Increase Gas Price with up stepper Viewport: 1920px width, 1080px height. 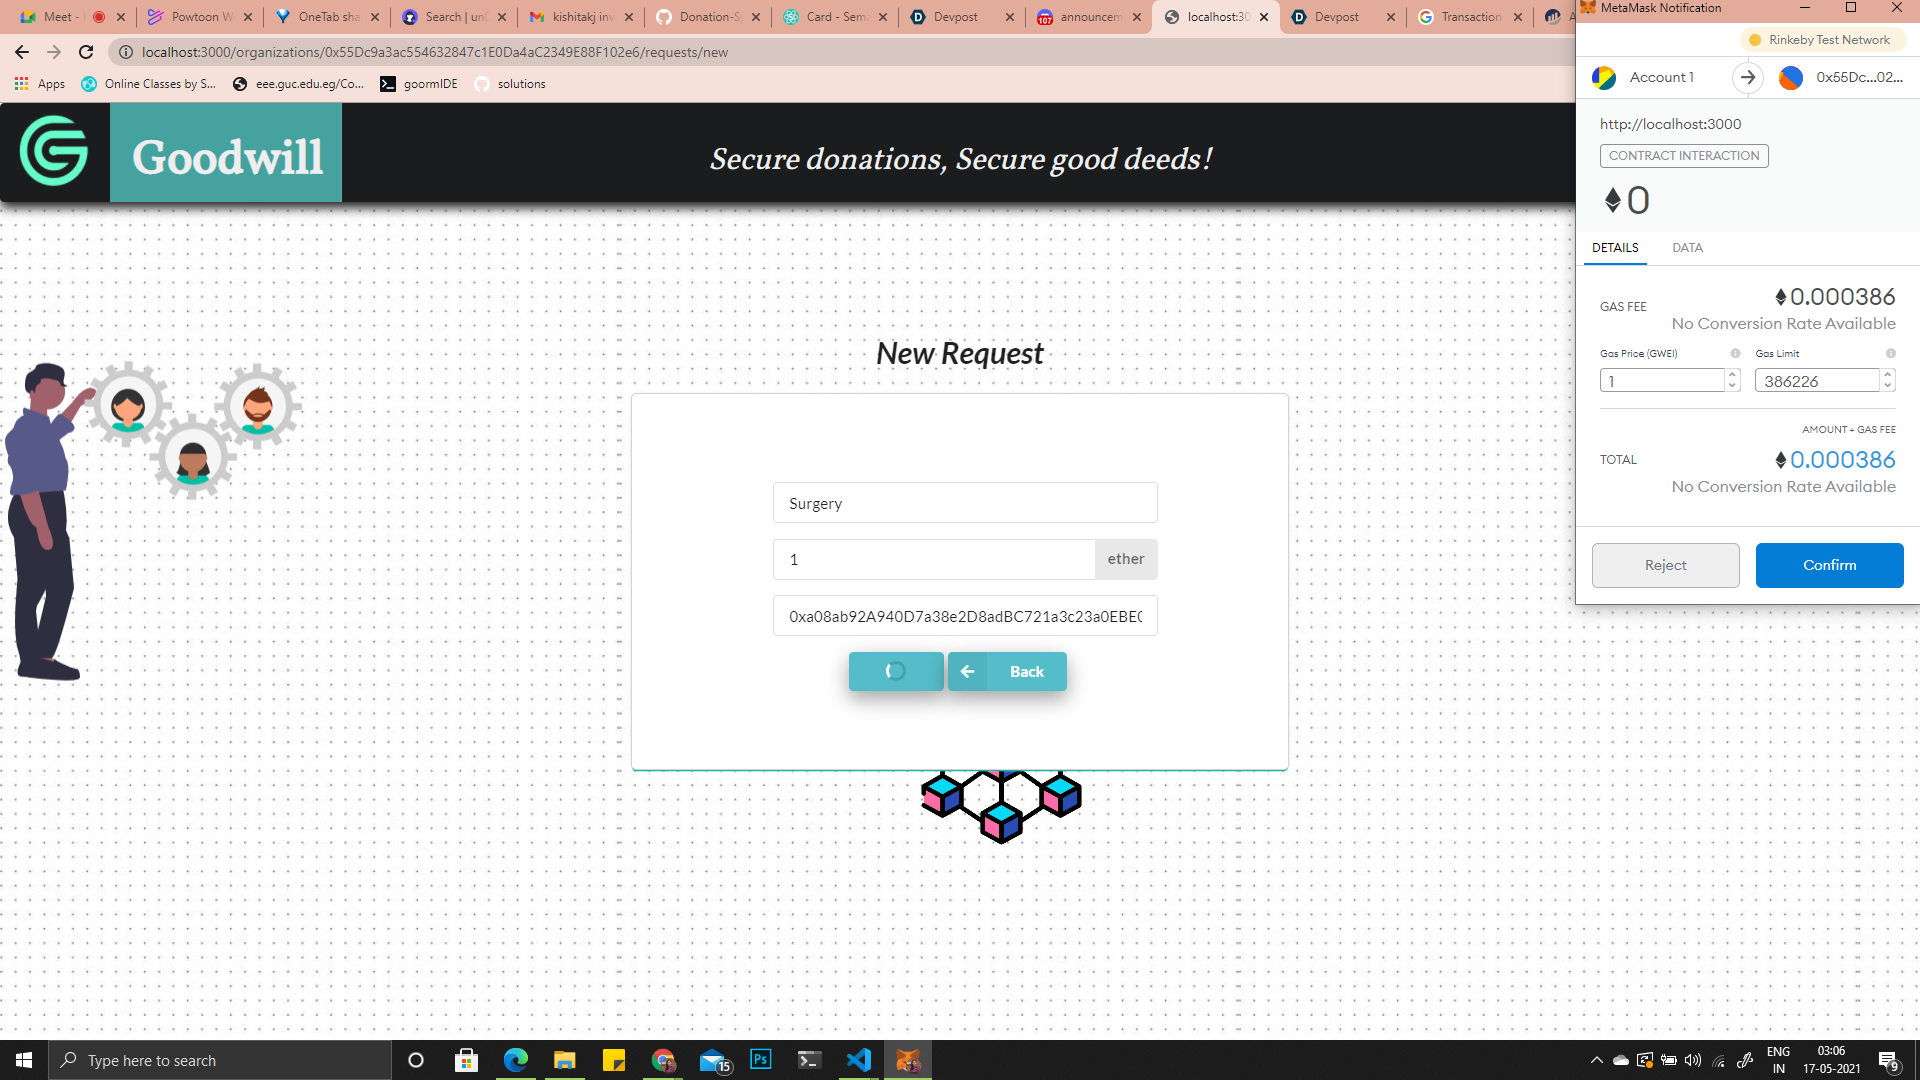[x=1733, y=375]
